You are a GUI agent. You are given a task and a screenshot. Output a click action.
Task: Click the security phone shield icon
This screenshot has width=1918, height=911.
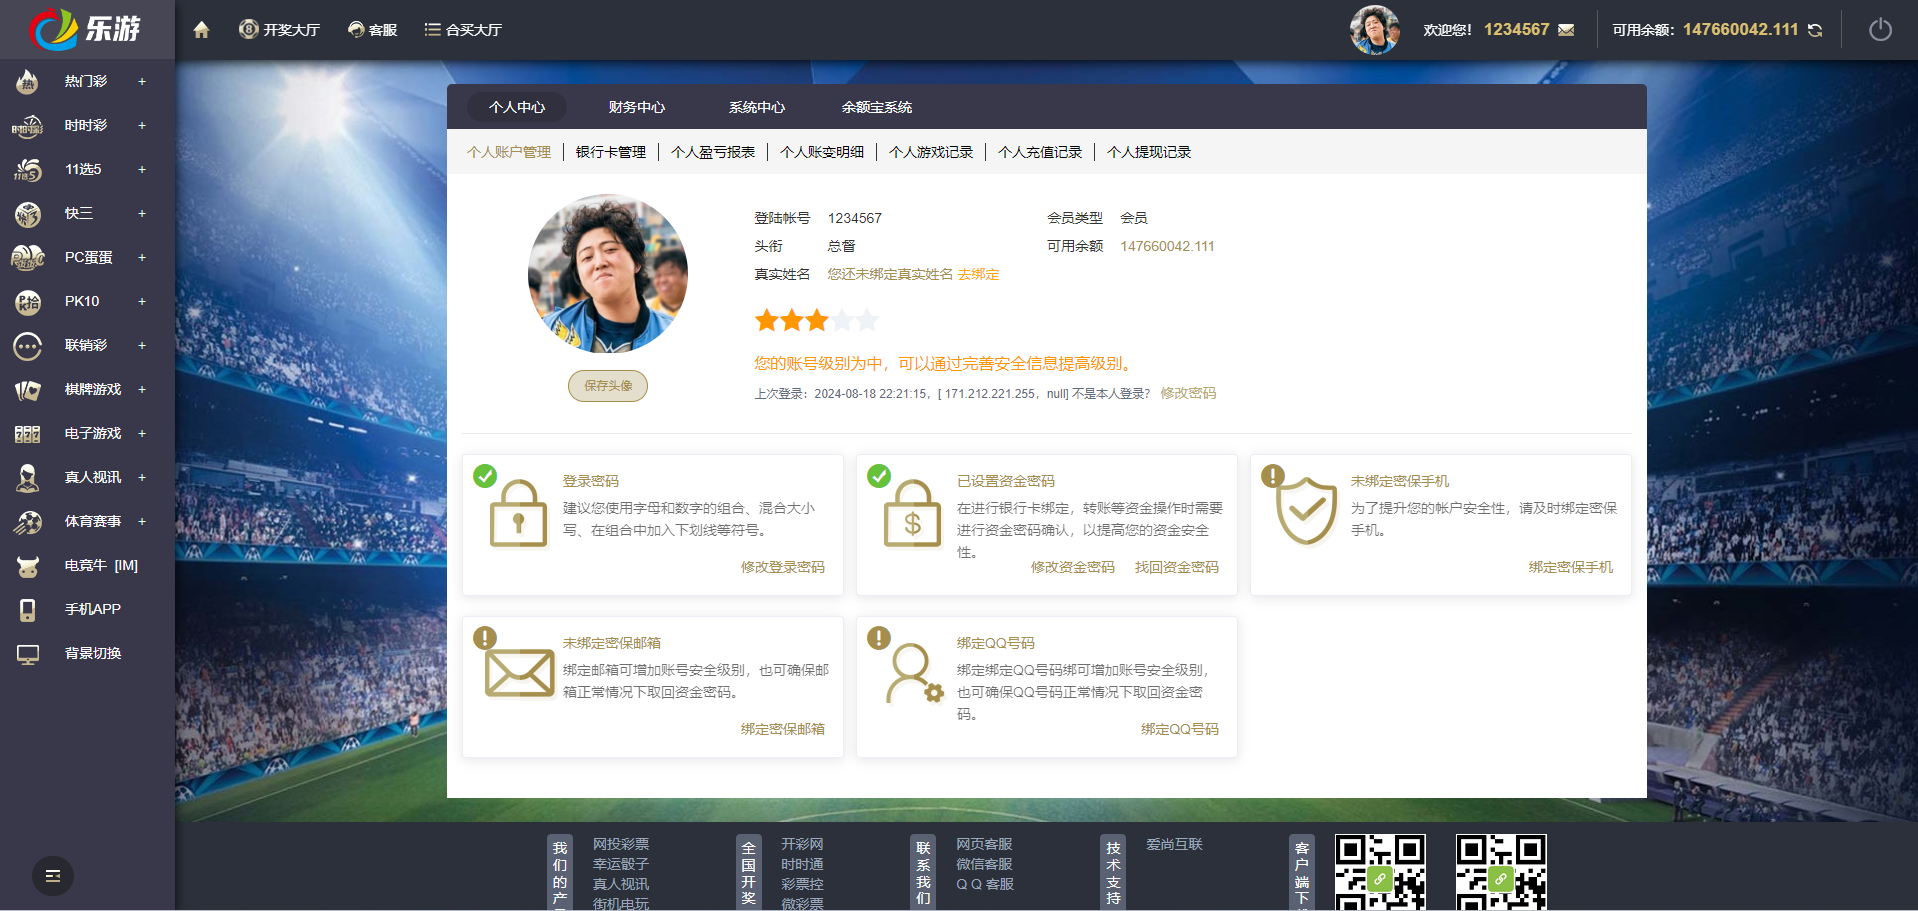(1306, 511)
